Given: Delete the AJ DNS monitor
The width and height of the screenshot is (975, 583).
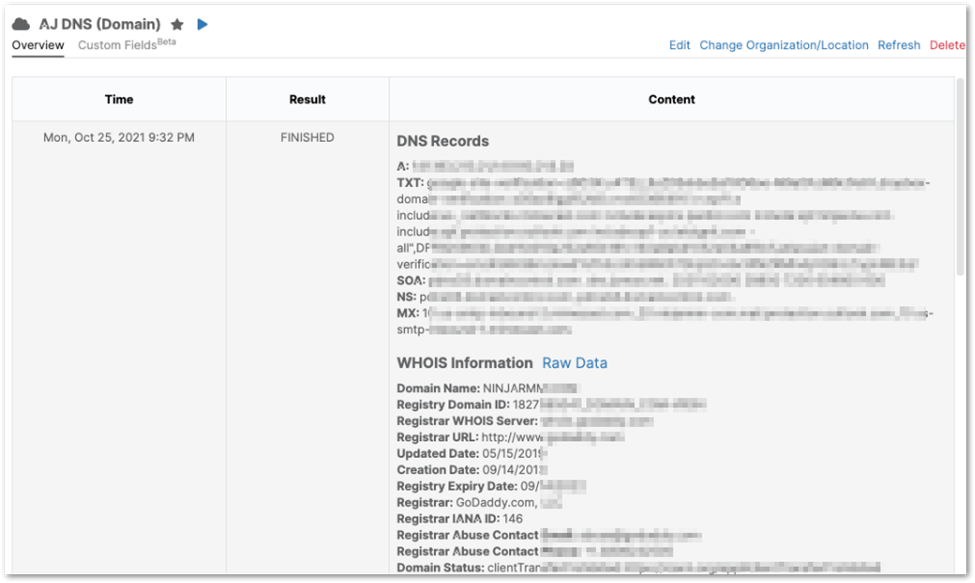Looking at the screenshot, I should point(947,45).
